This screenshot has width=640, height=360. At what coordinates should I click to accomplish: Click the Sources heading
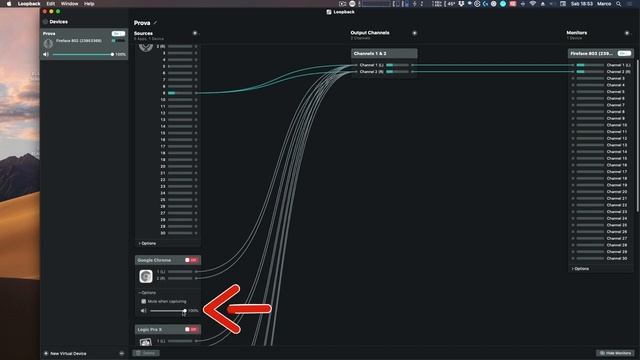143,33
